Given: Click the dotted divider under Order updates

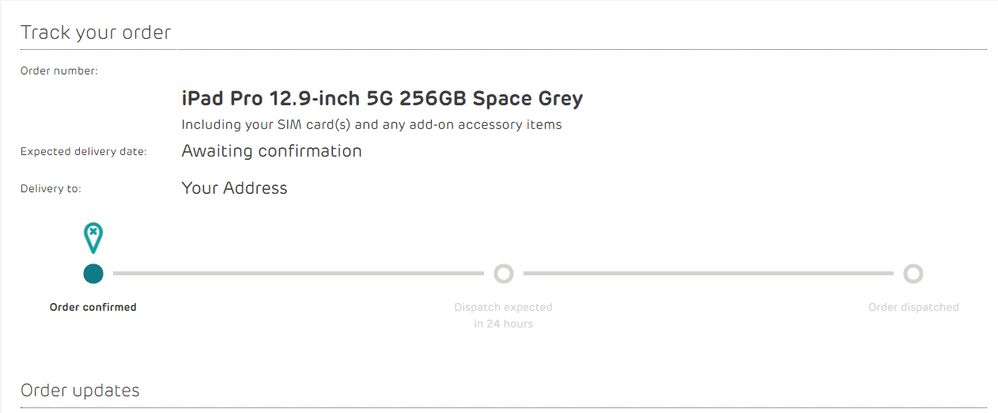Looking at the screenshot, I should click(x=503, y=407).
